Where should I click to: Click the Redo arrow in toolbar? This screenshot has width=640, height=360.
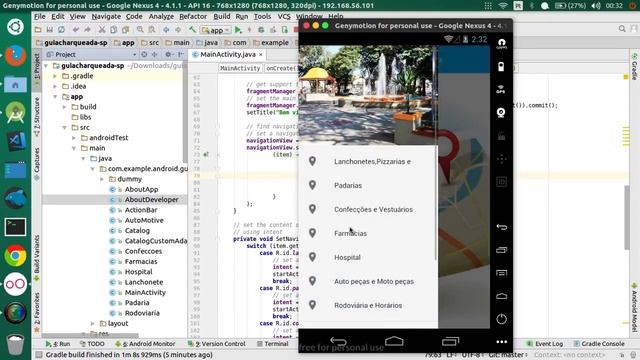pos(87,30)
